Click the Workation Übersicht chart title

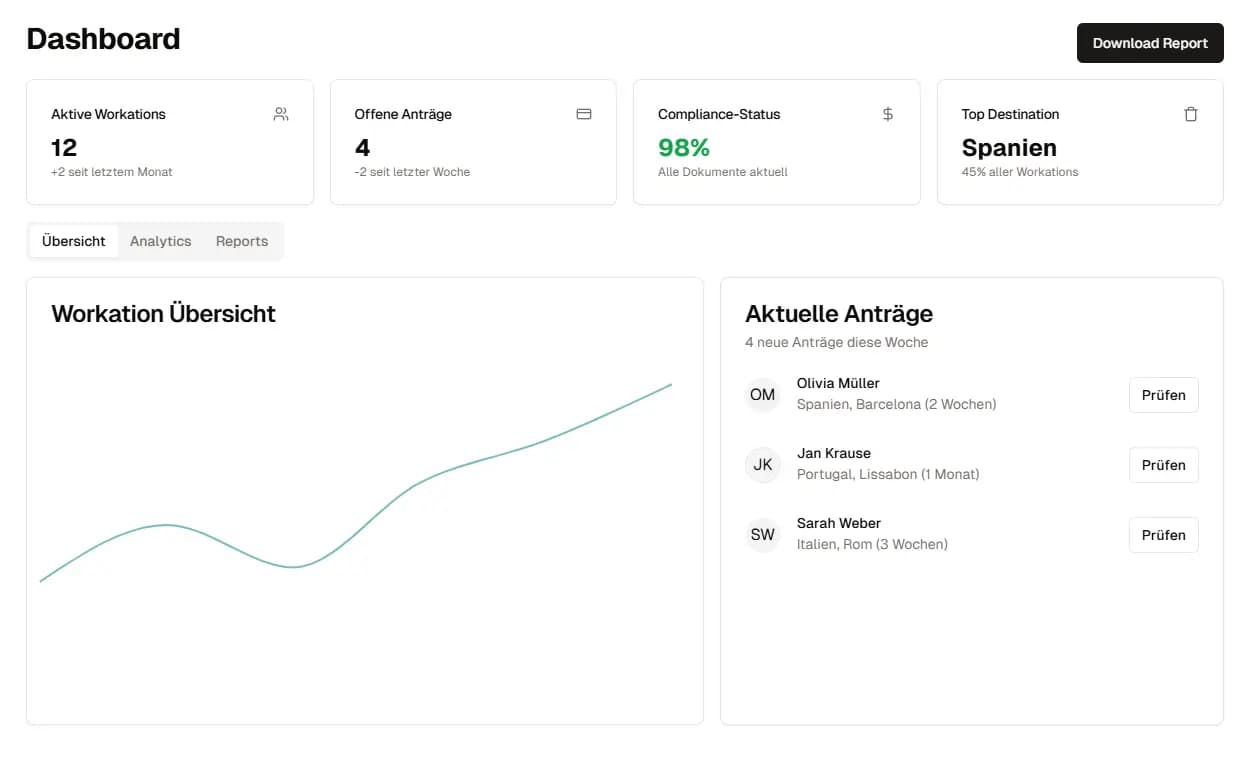163,314
